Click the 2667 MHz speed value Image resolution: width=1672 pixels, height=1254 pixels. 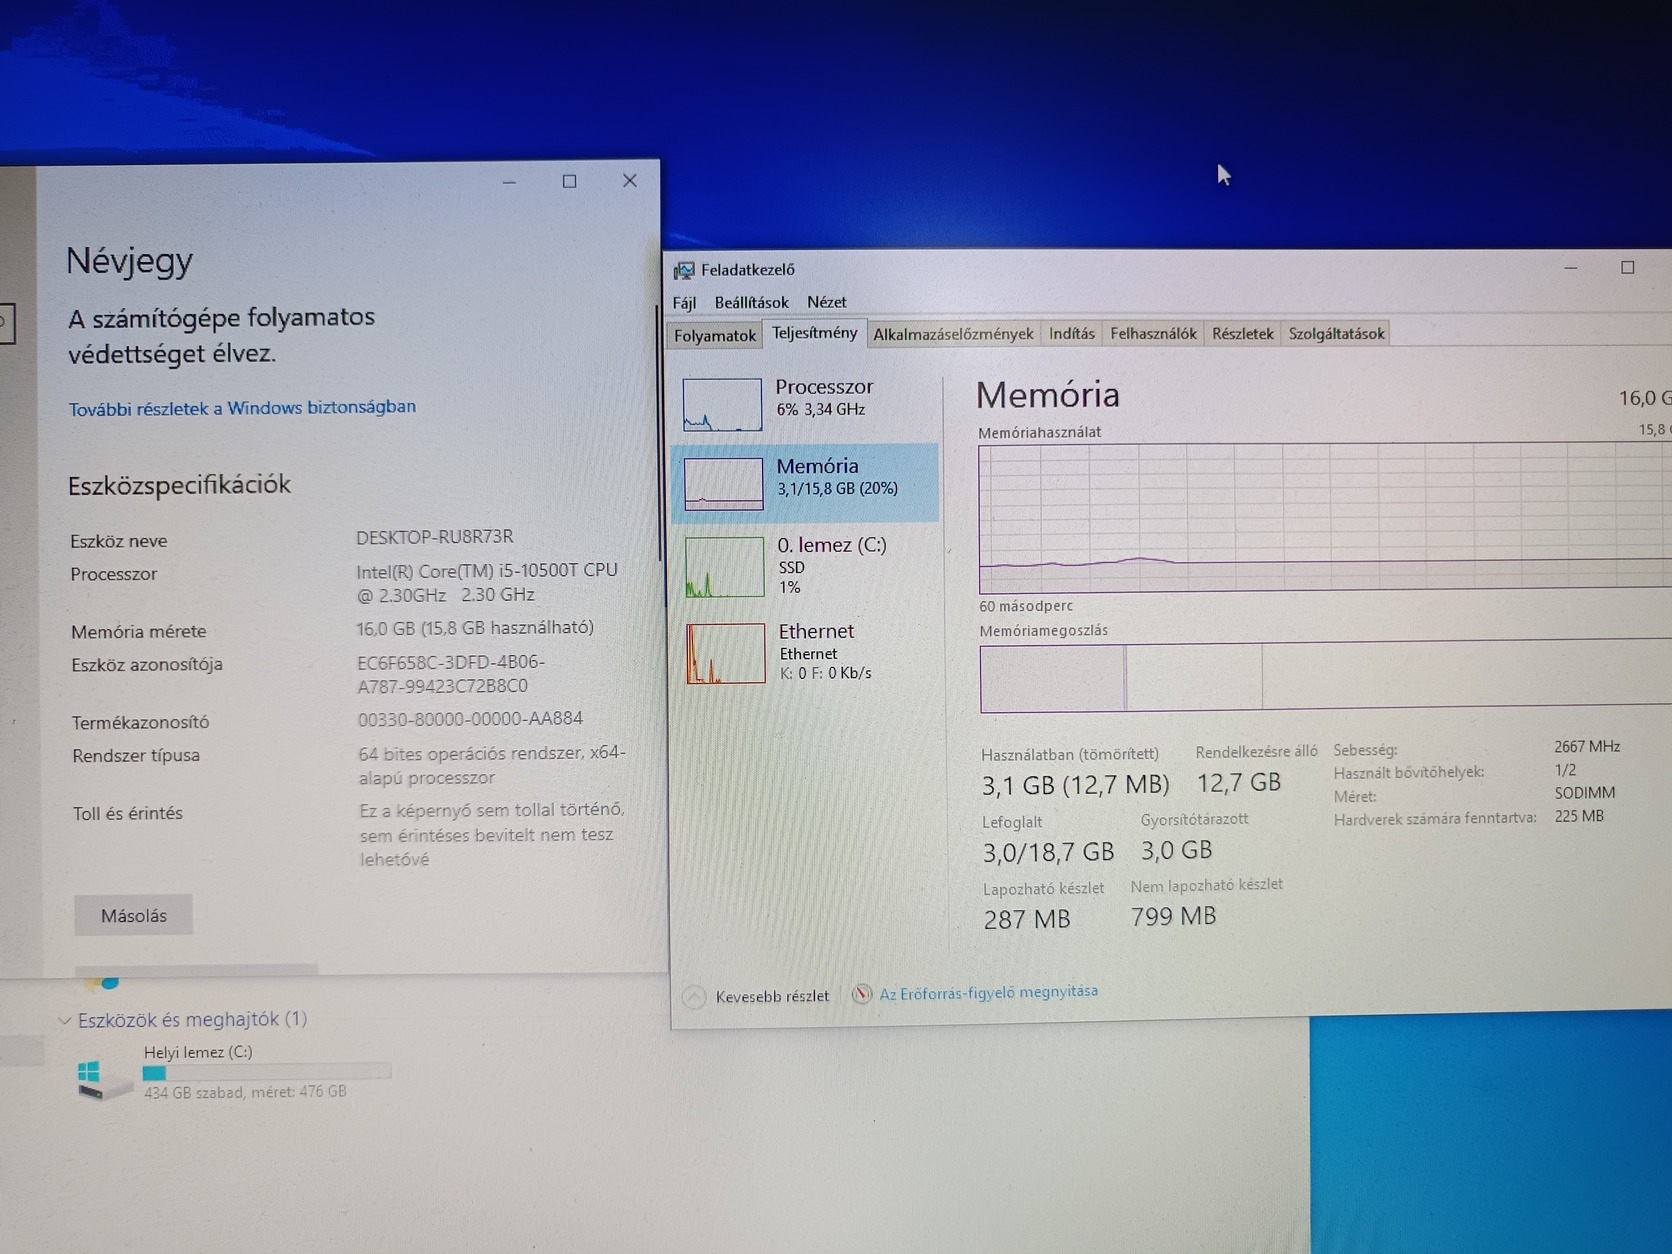coord(1587,747)
